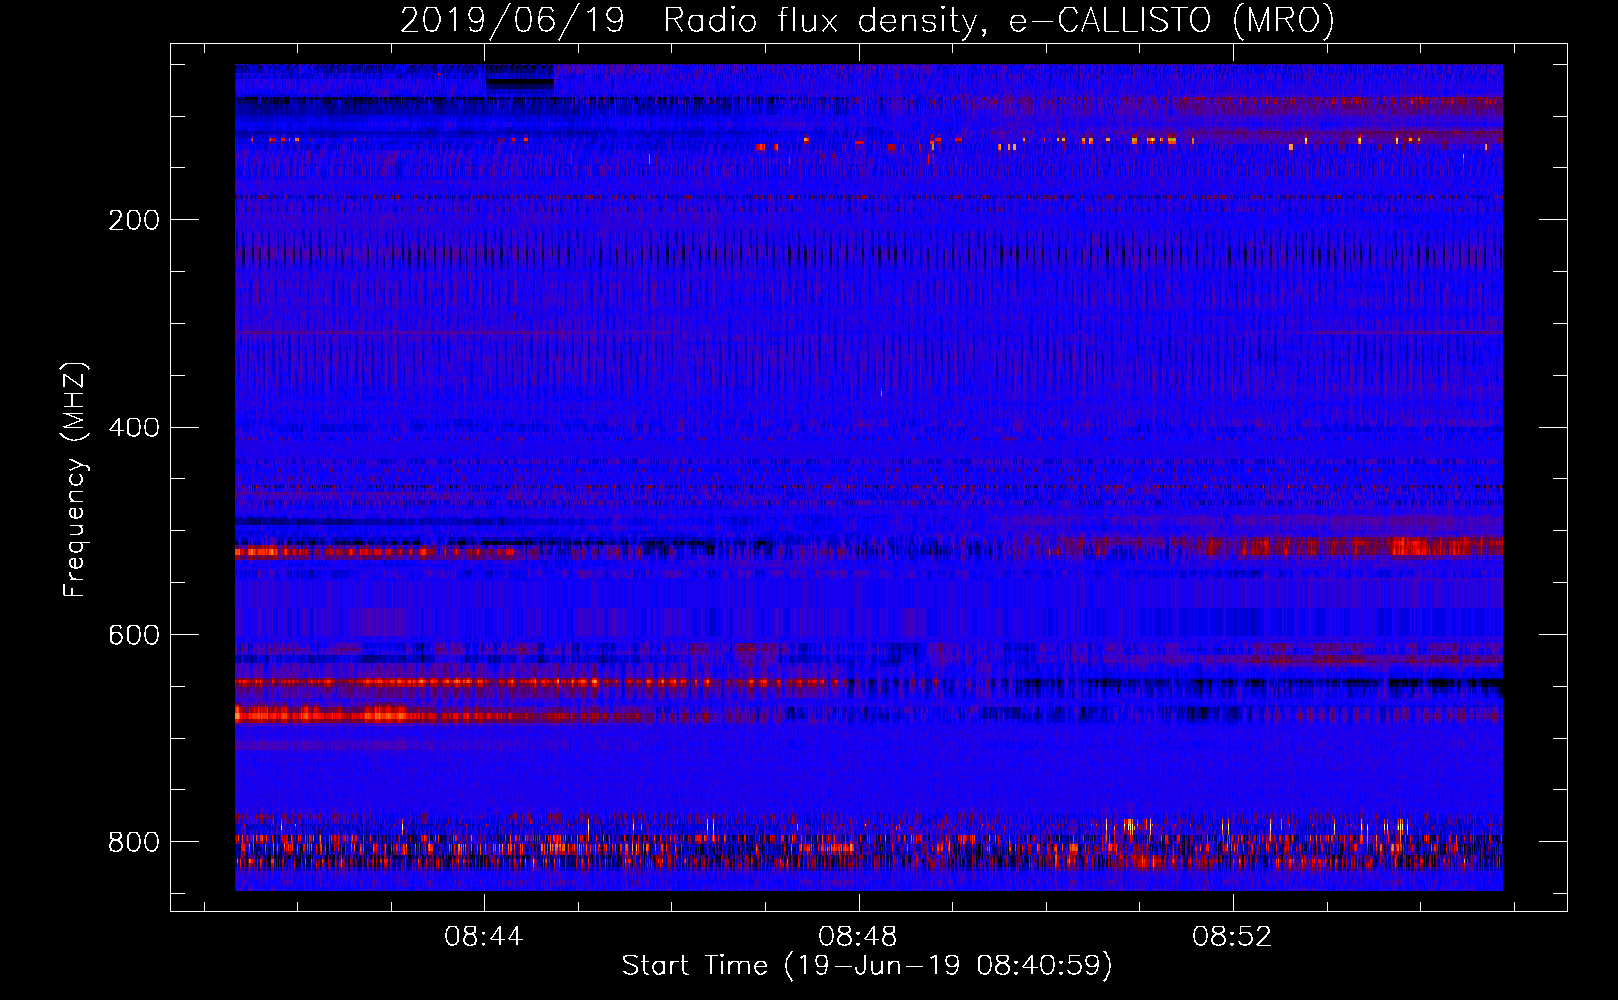
Task: Click the "Start Time (19-Jun-19 08:40:59)" label
Action: tap(867, 966)
